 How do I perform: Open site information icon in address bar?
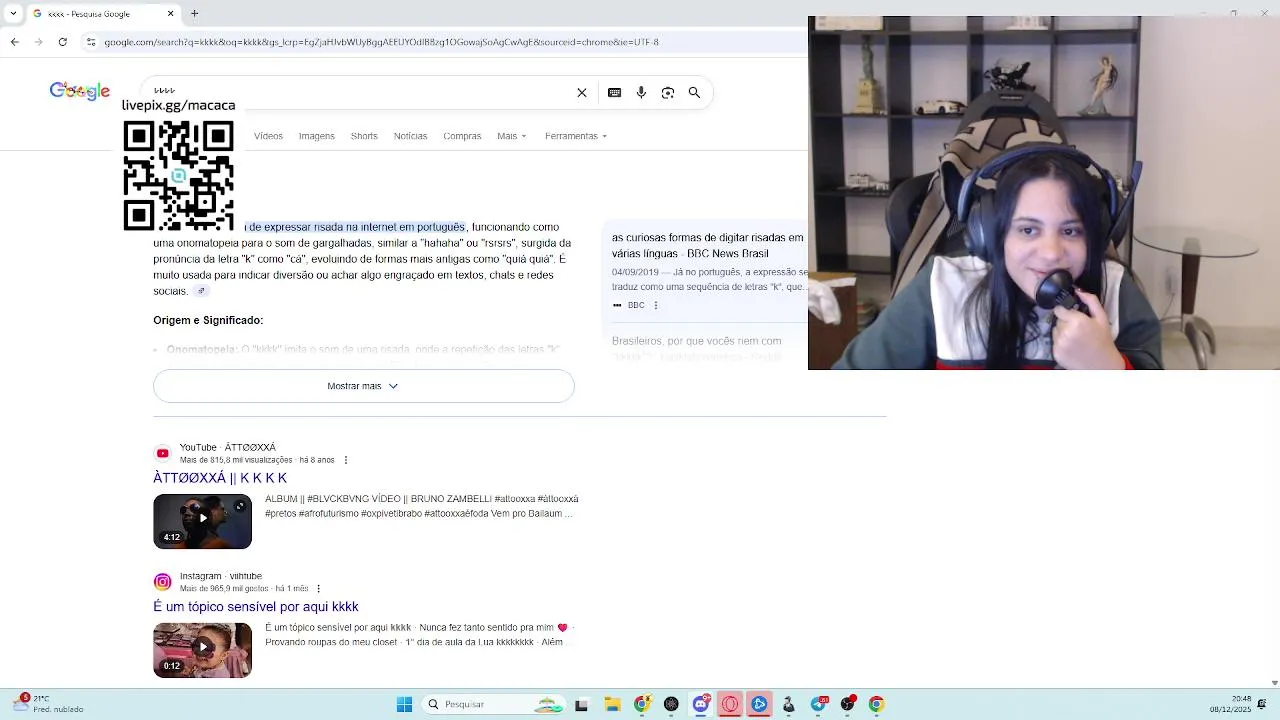(x=91, y=42)
